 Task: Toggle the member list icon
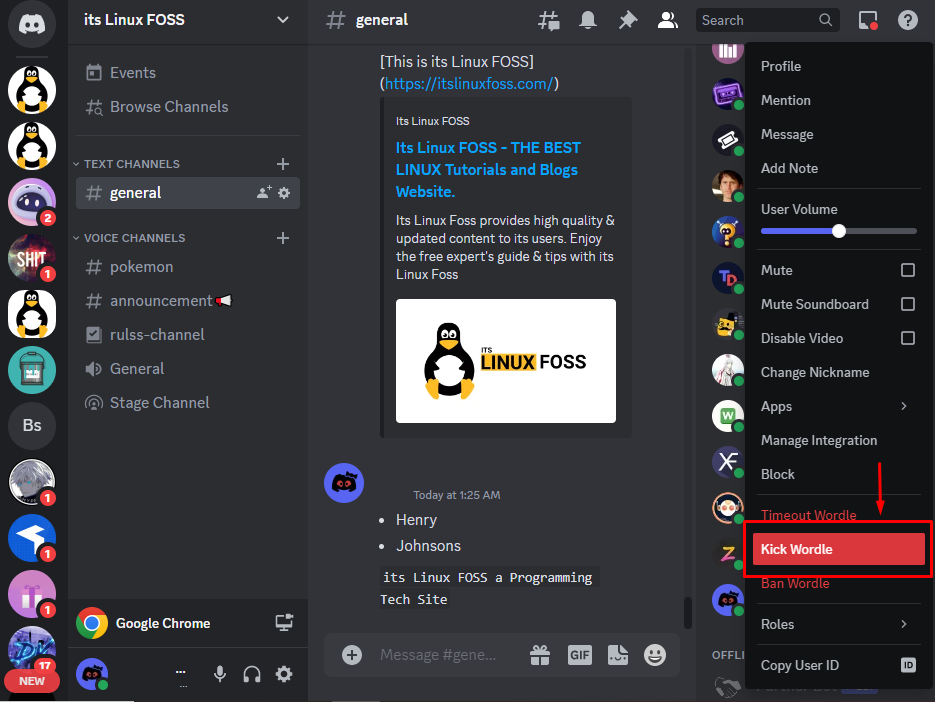click(x=667, y=20)
